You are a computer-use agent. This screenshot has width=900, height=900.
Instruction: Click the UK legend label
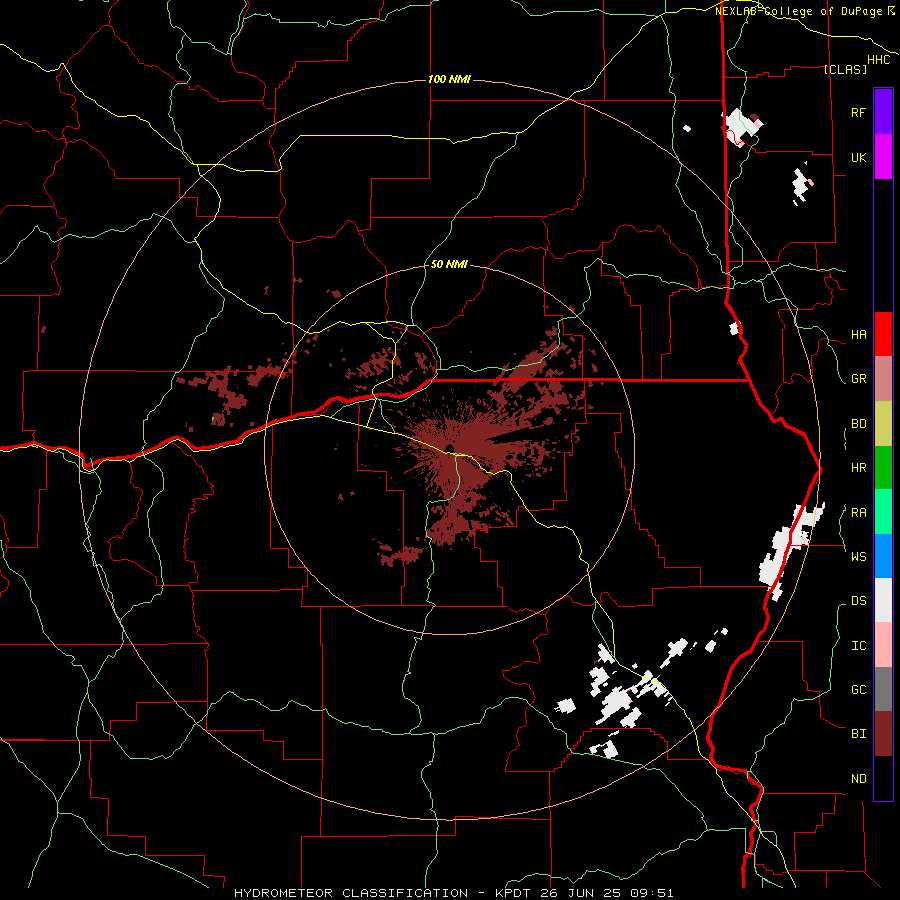(859, 157)
